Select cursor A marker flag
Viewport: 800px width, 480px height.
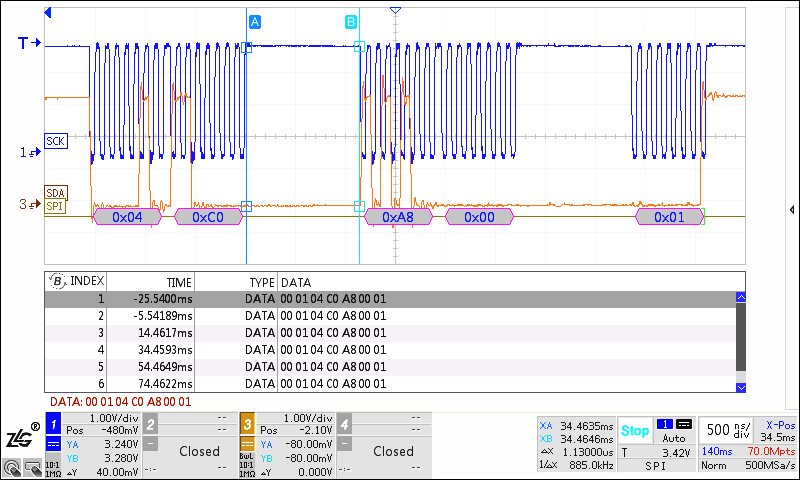click(255, 22)
